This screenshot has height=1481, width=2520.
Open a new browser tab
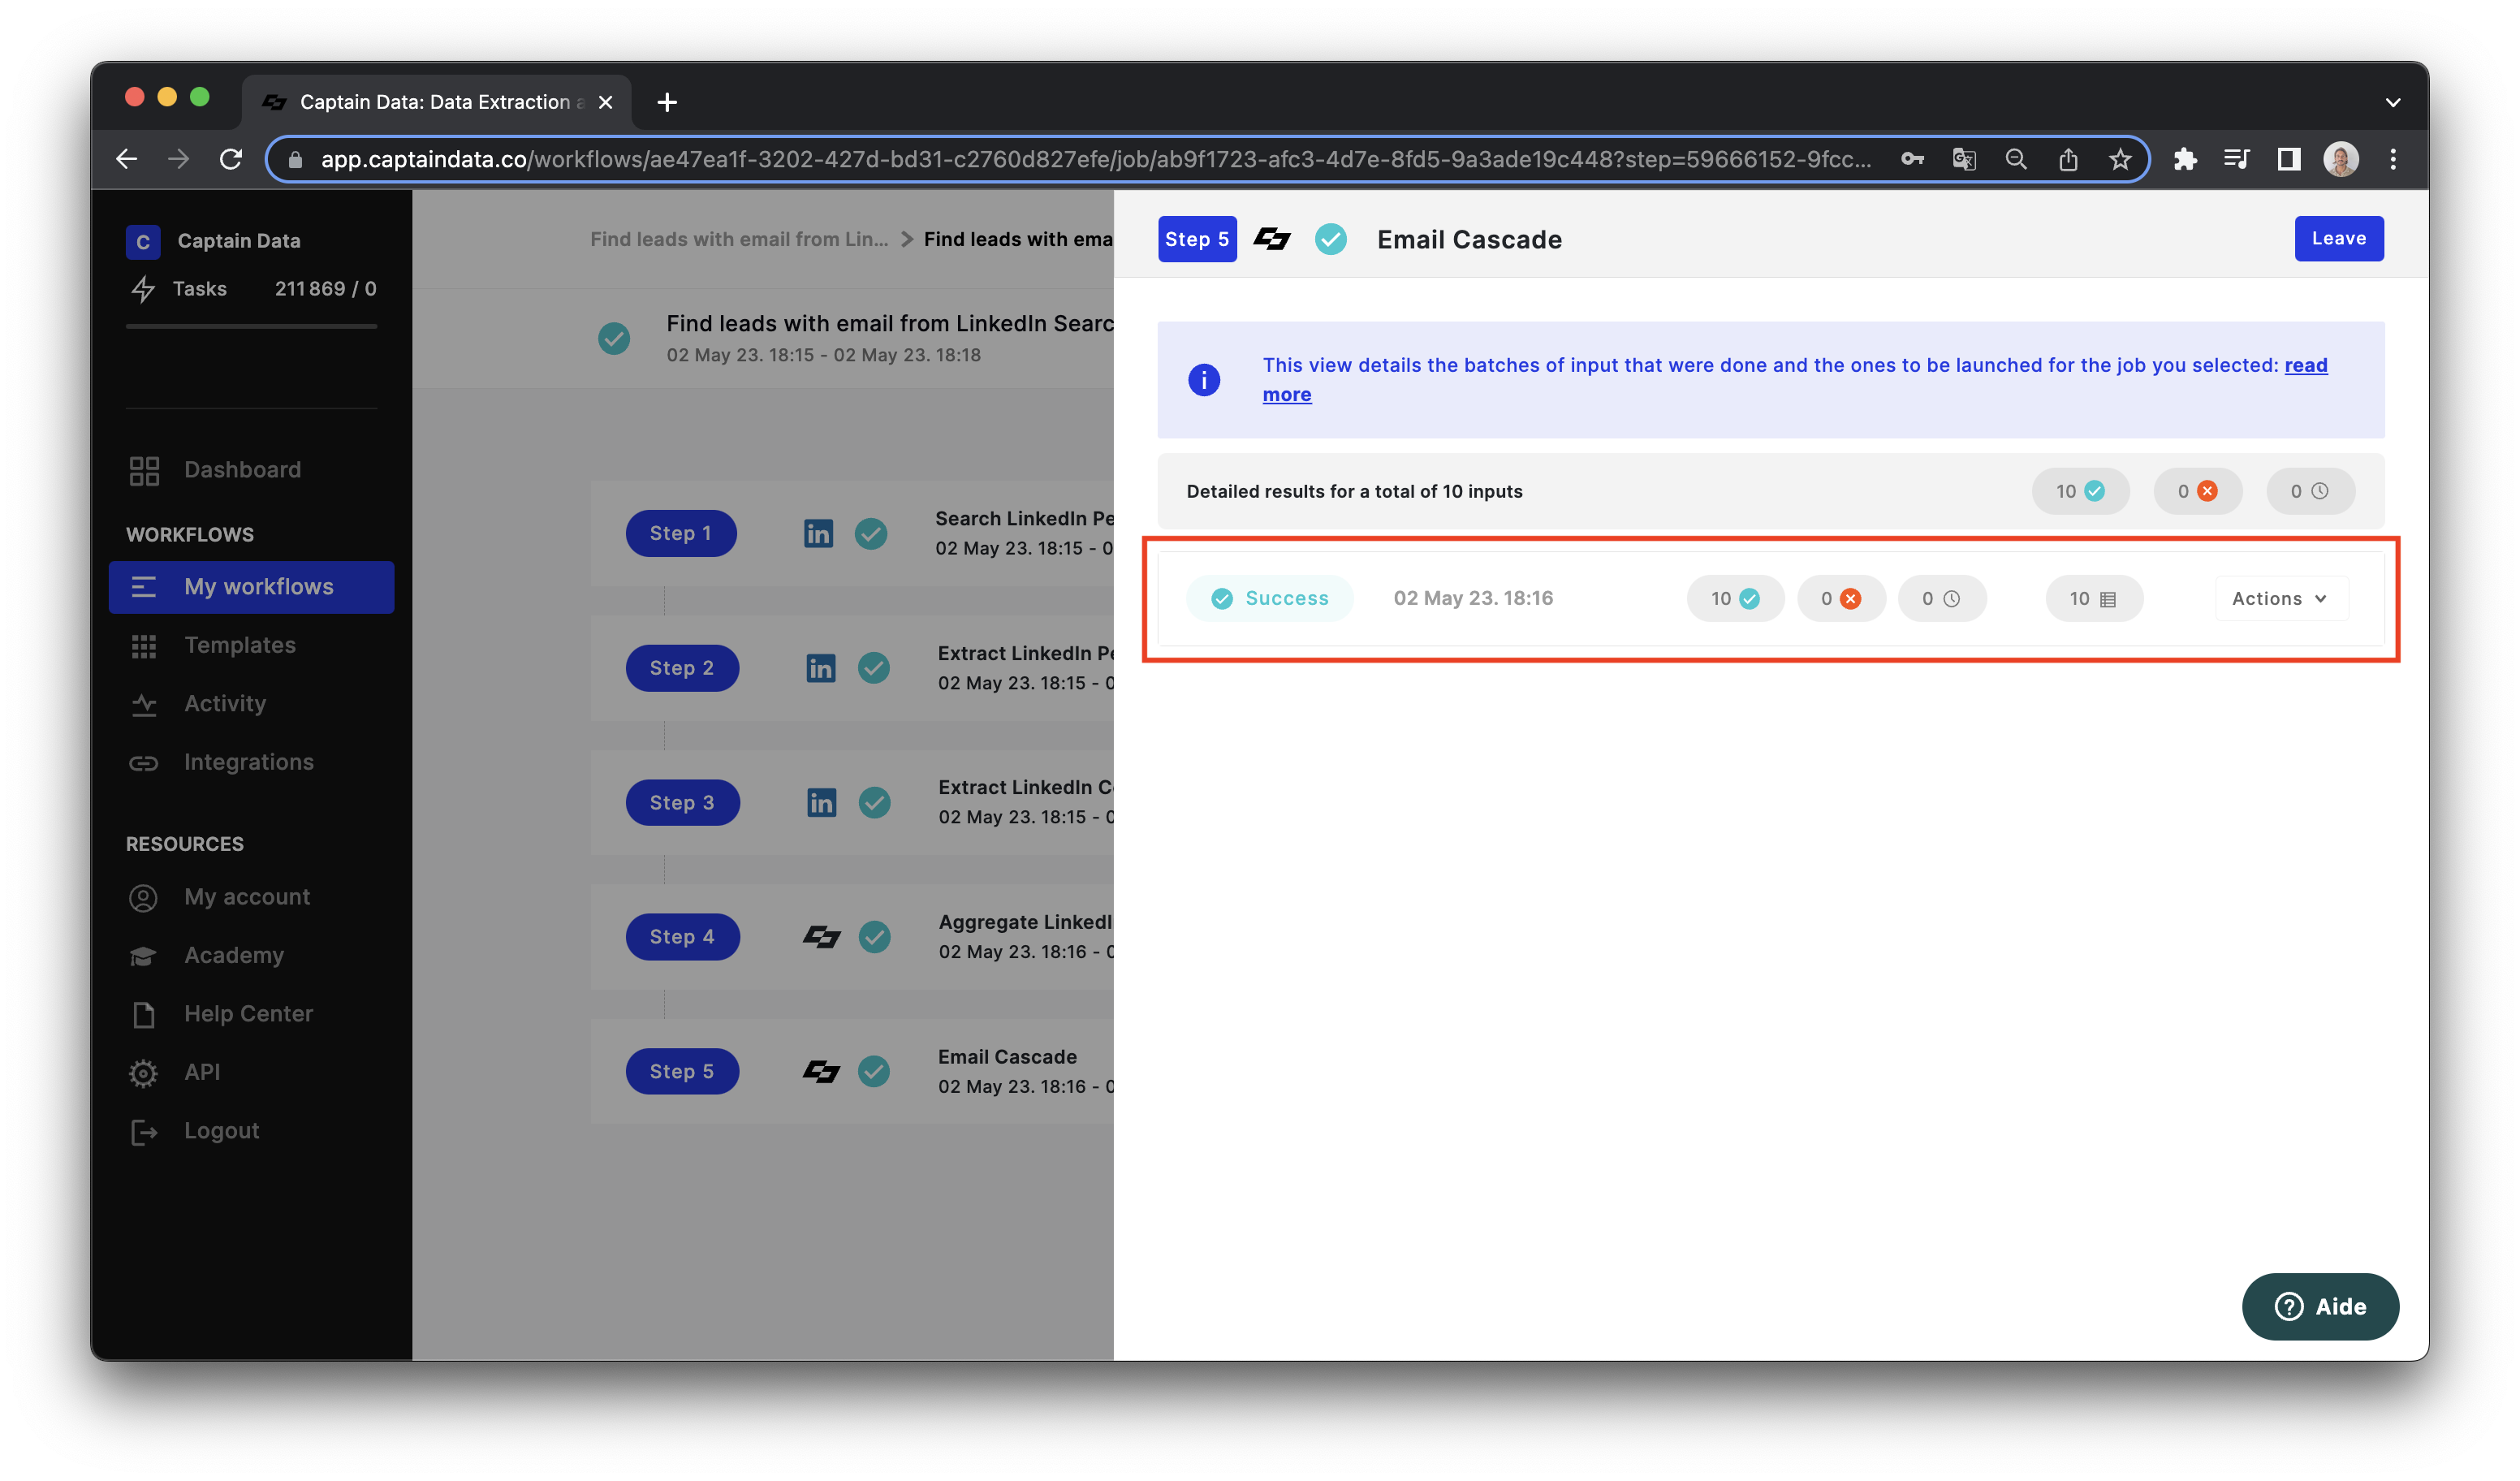(x=667, y=102)
